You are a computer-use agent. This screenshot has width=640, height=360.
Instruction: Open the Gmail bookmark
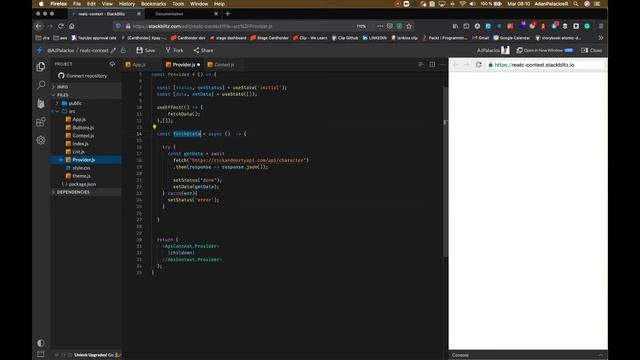(x=480, y=38)
